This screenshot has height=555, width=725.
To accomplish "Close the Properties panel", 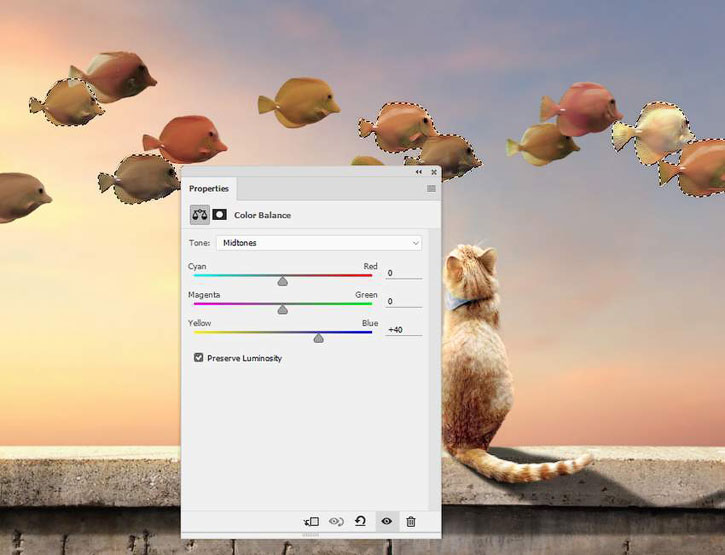I will 434,172.
